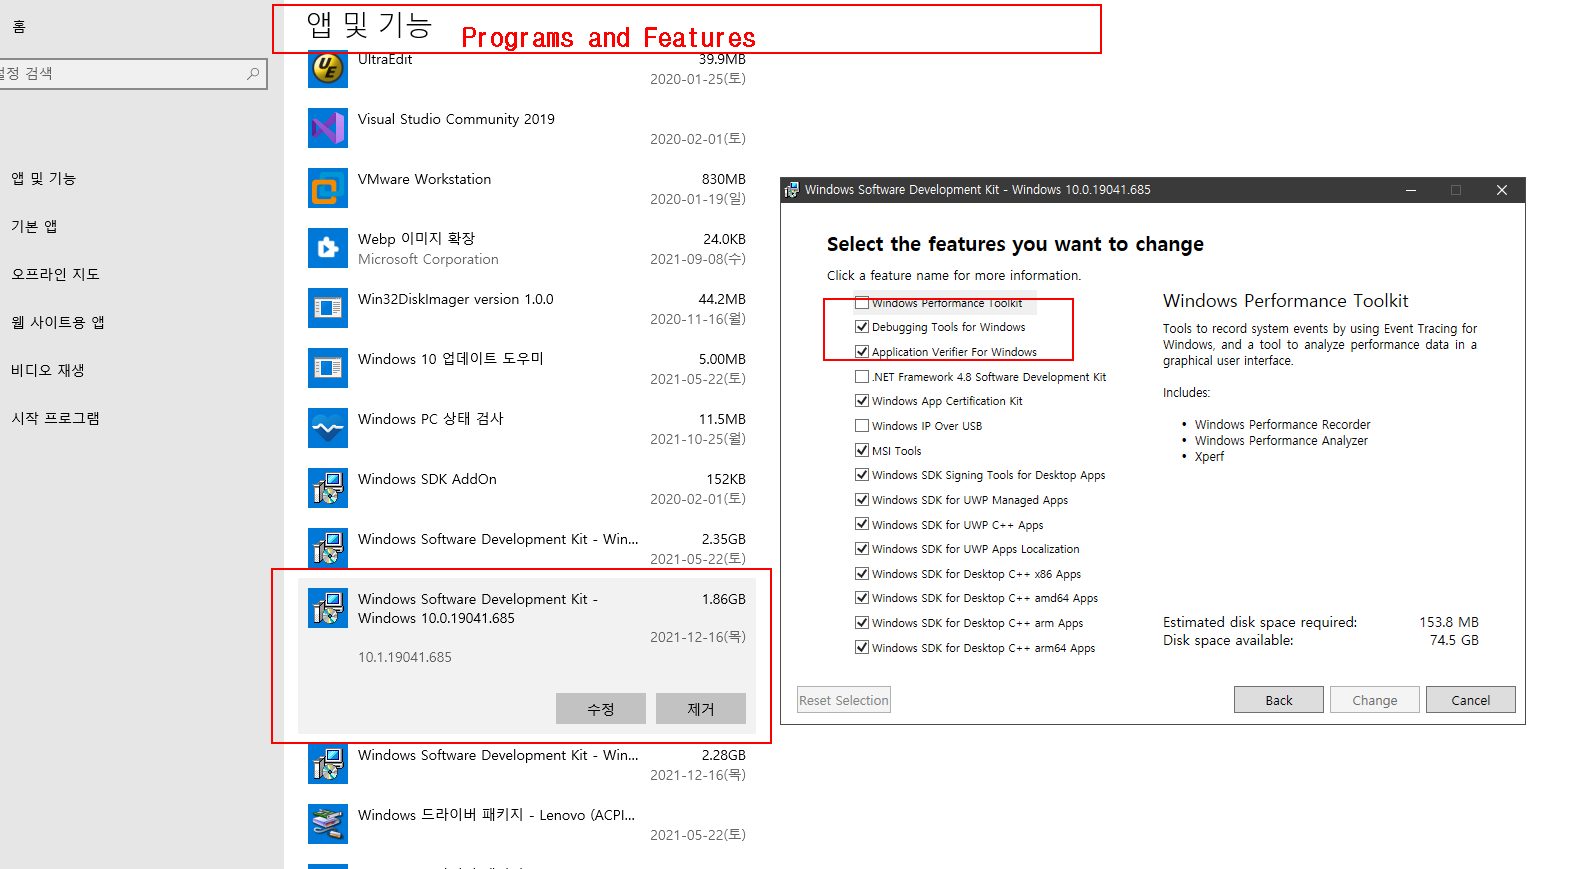
Task: Click Windows Performance Analyzer in the includes list
Action: point(1281,440)
